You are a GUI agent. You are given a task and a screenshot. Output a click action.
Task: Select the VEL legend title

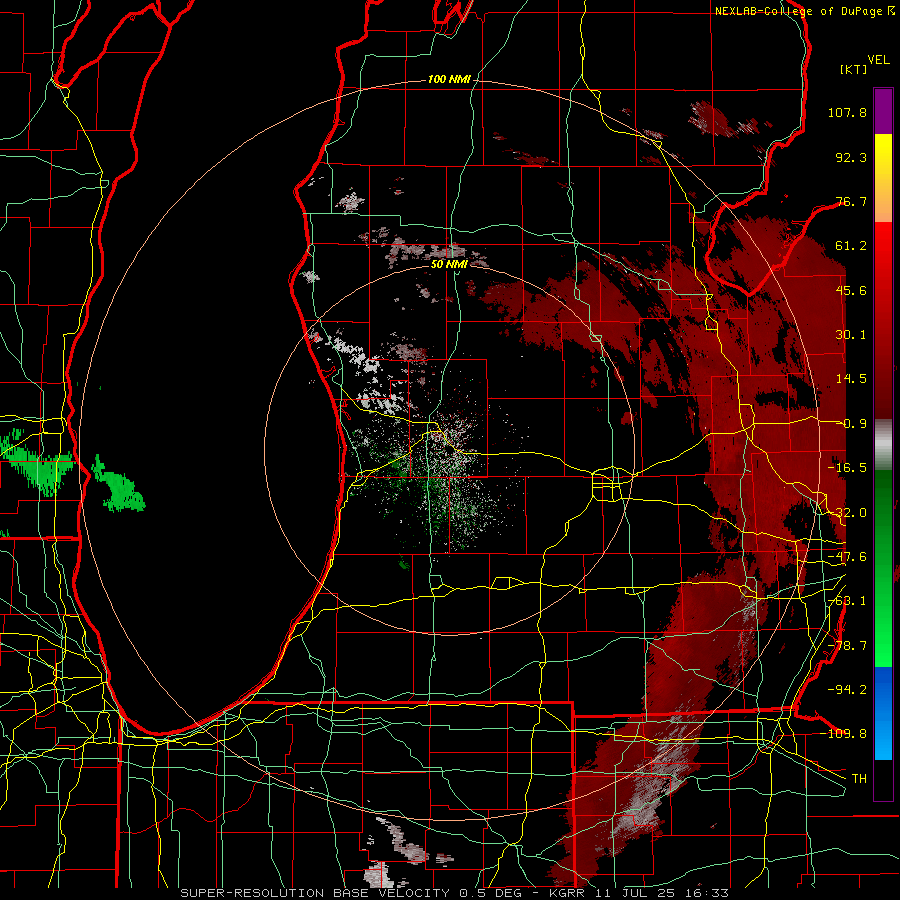tap(878, 59)
